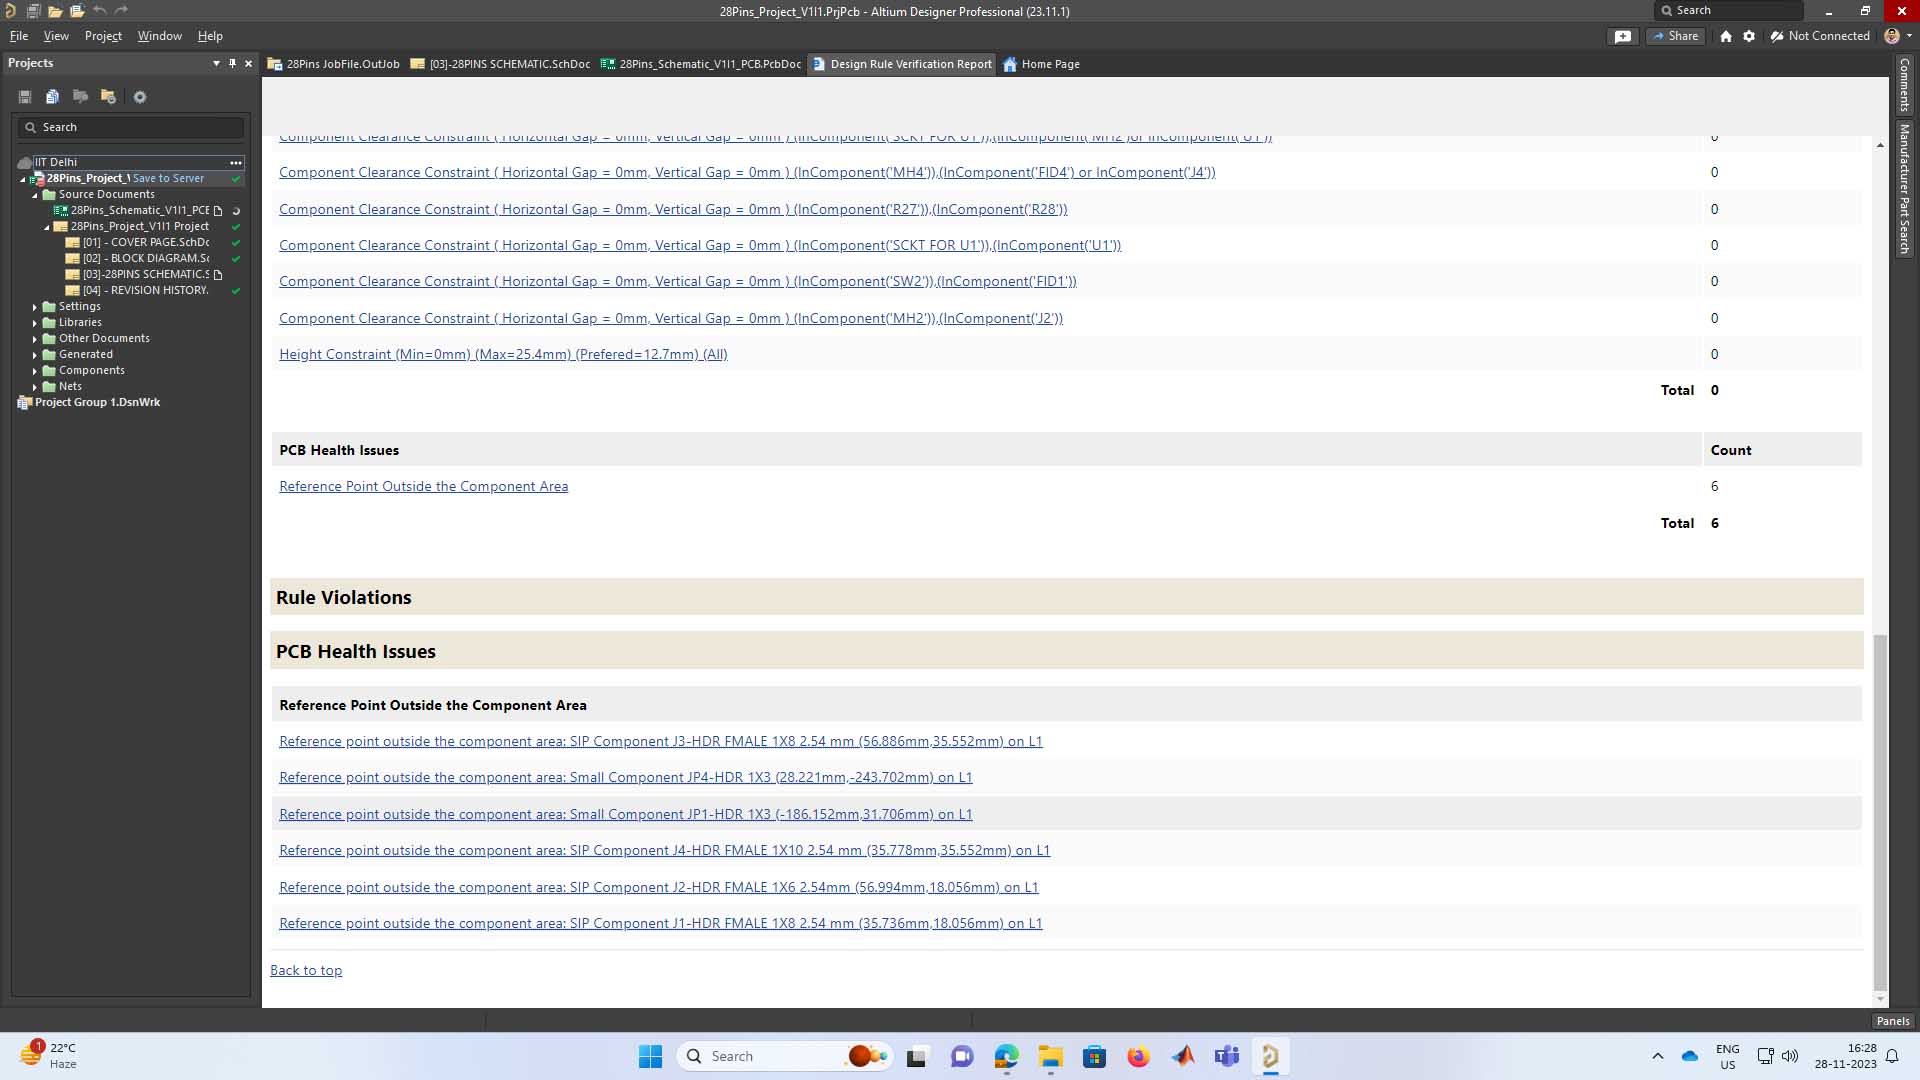Collapse the Source Documents folder
This screenshot has width=1920, height=1080.
click(x=35, y=195)
